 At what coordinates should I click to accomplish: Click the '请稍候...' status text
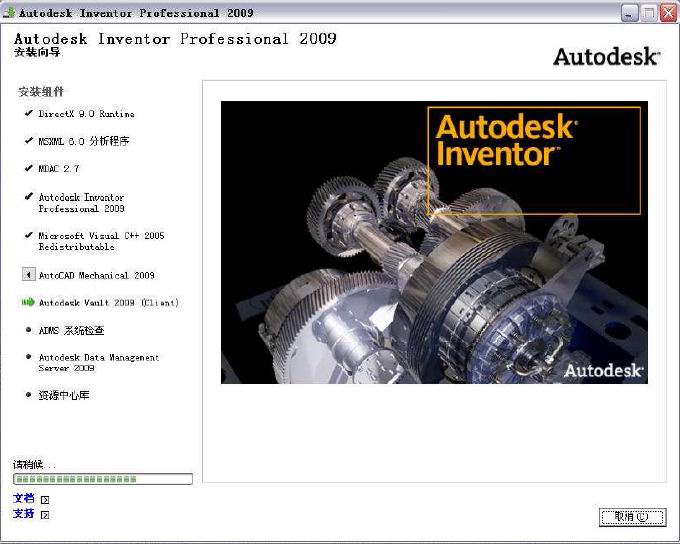point(34,465)
